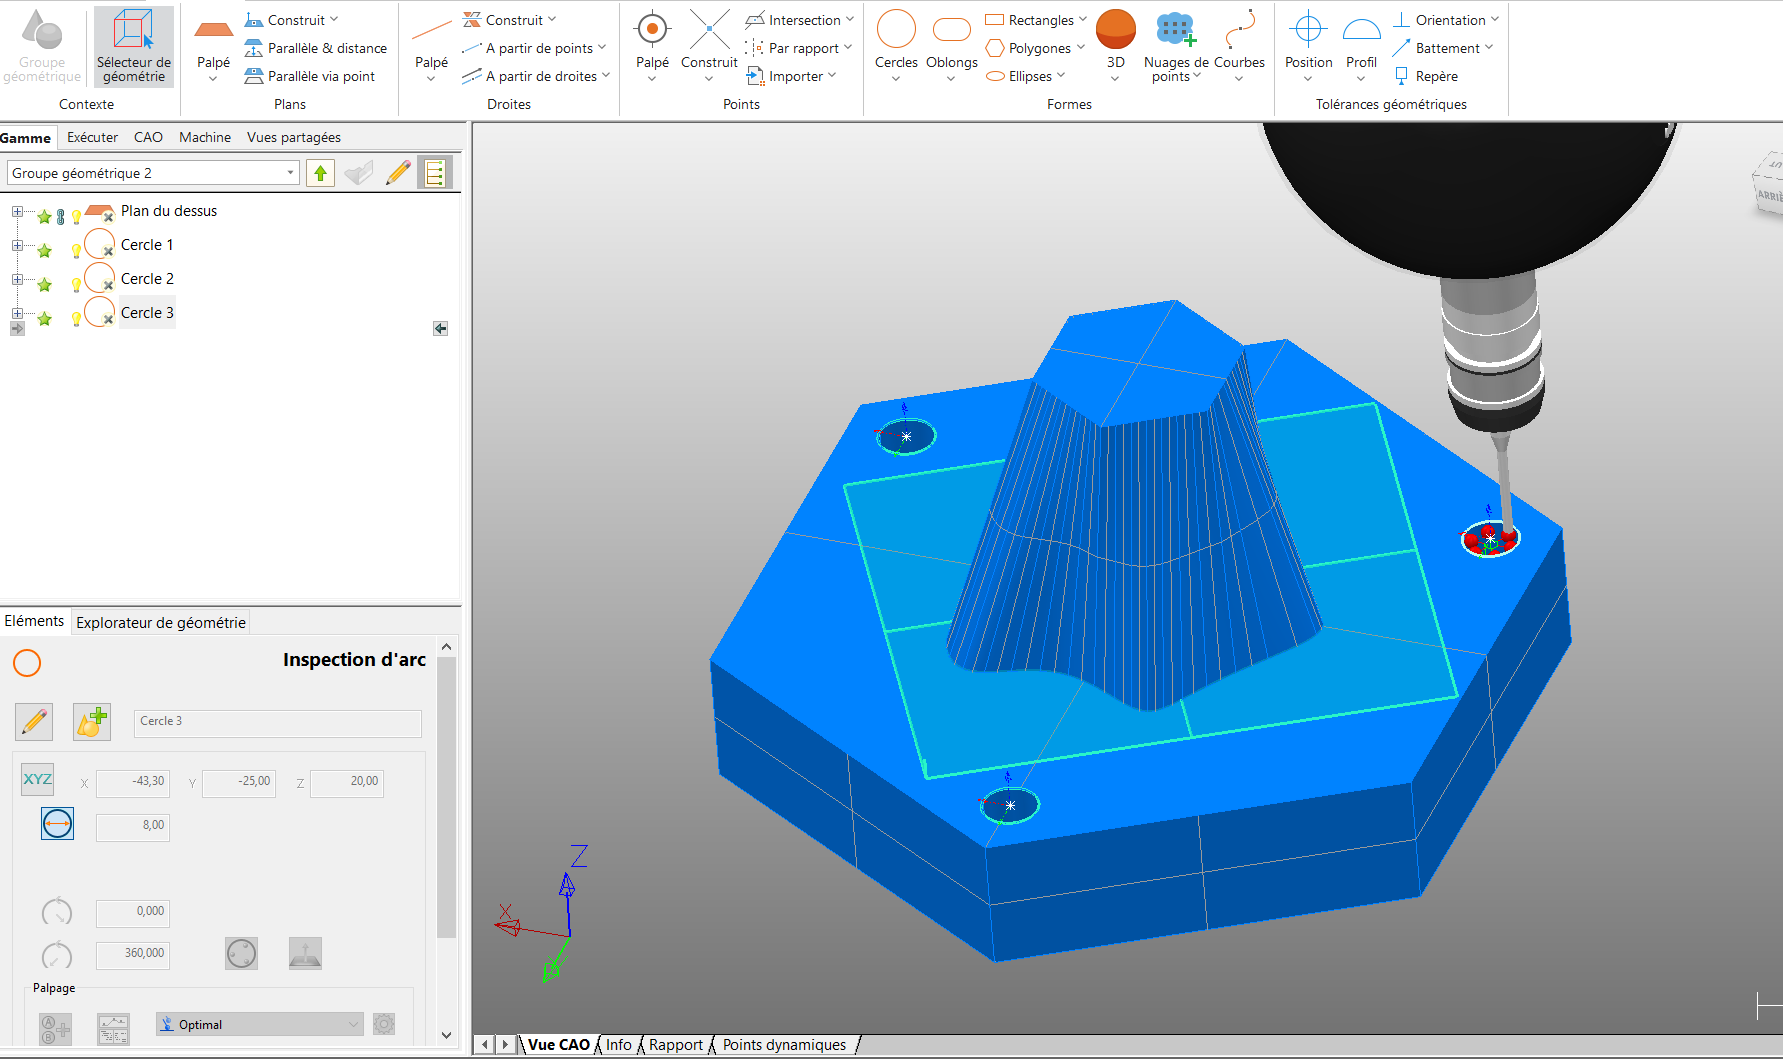
Task: Open the Rapport view tab
Action: (x=676, y=1045)
